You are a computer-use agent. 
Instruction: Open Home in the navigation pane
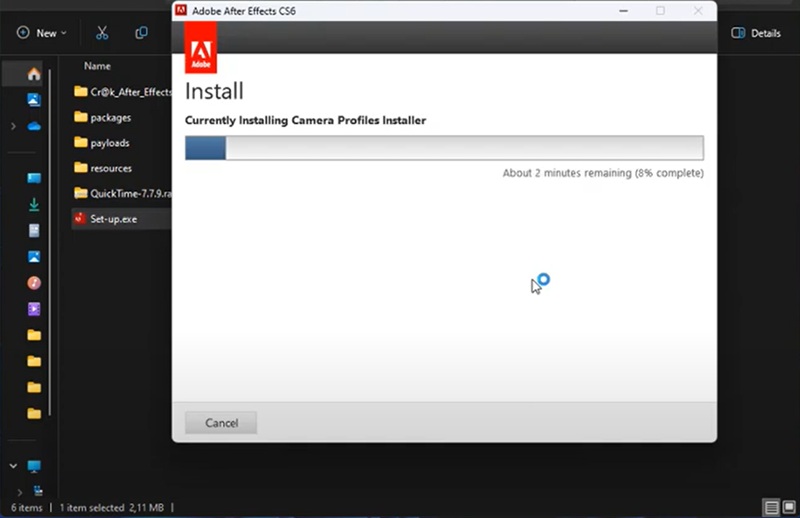34,74
